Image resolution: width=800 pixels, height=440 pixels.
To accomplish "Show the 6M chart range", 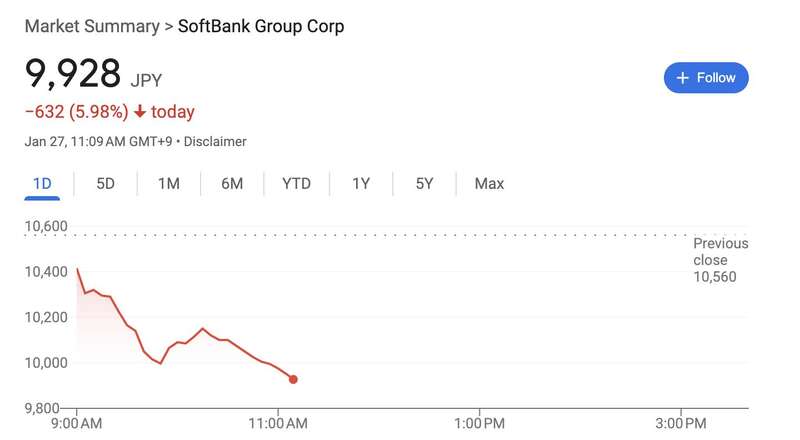I will [232, 184].
